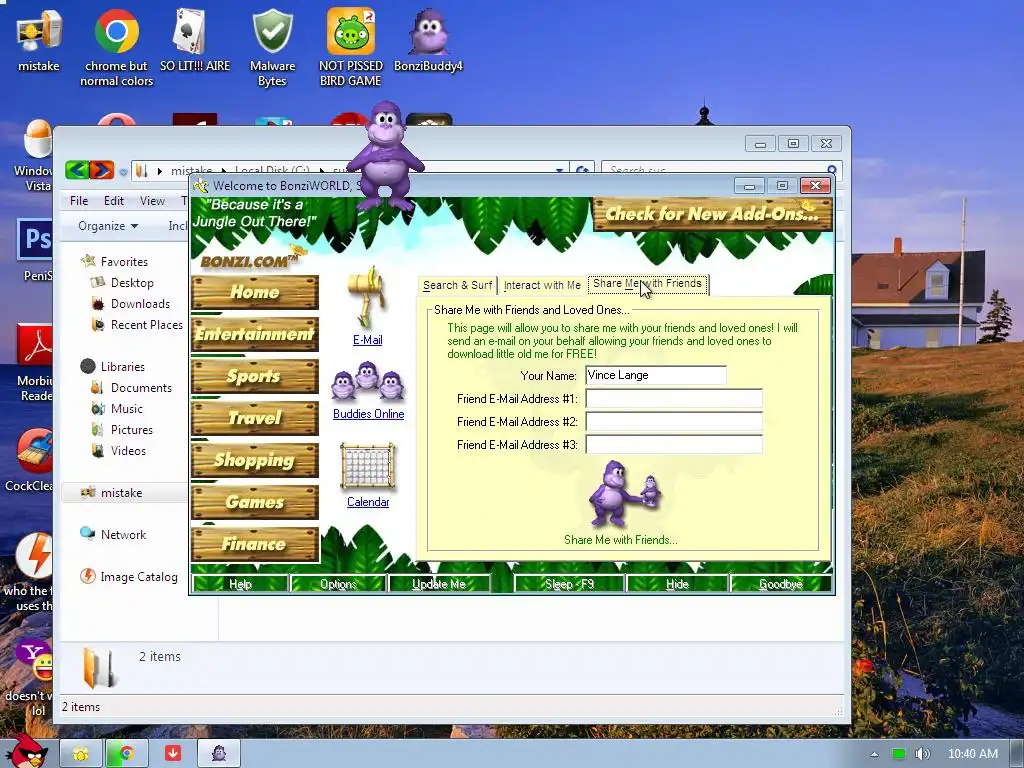Screen dimensions: 1024x768
Task: Click the Goodbye button
Action: pos(781,584)
